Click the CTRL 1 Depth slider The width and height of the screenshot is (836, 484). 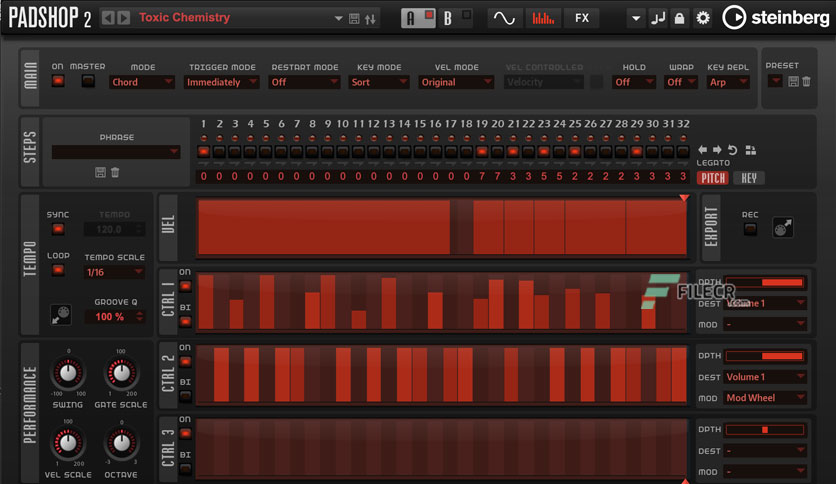[x=765, y=283]
